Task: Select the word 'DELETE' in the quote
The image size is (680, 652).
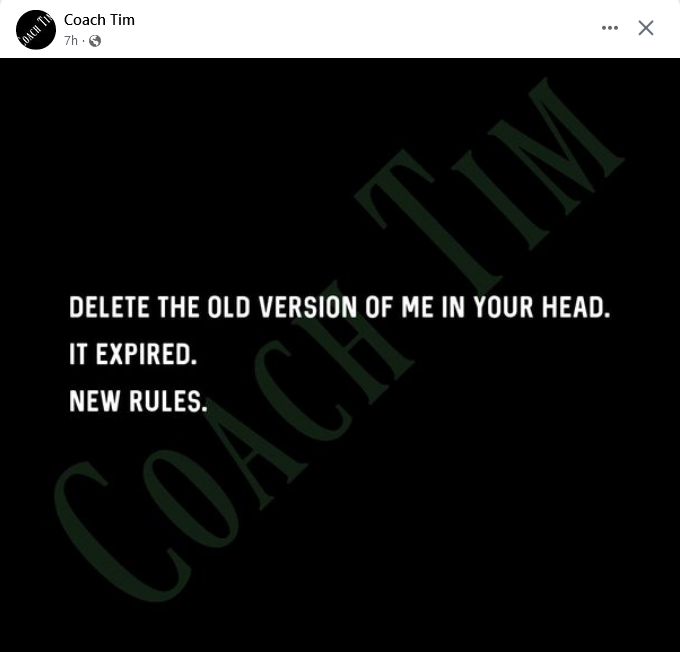Action: pyautogui.click(x=109, y=307)
